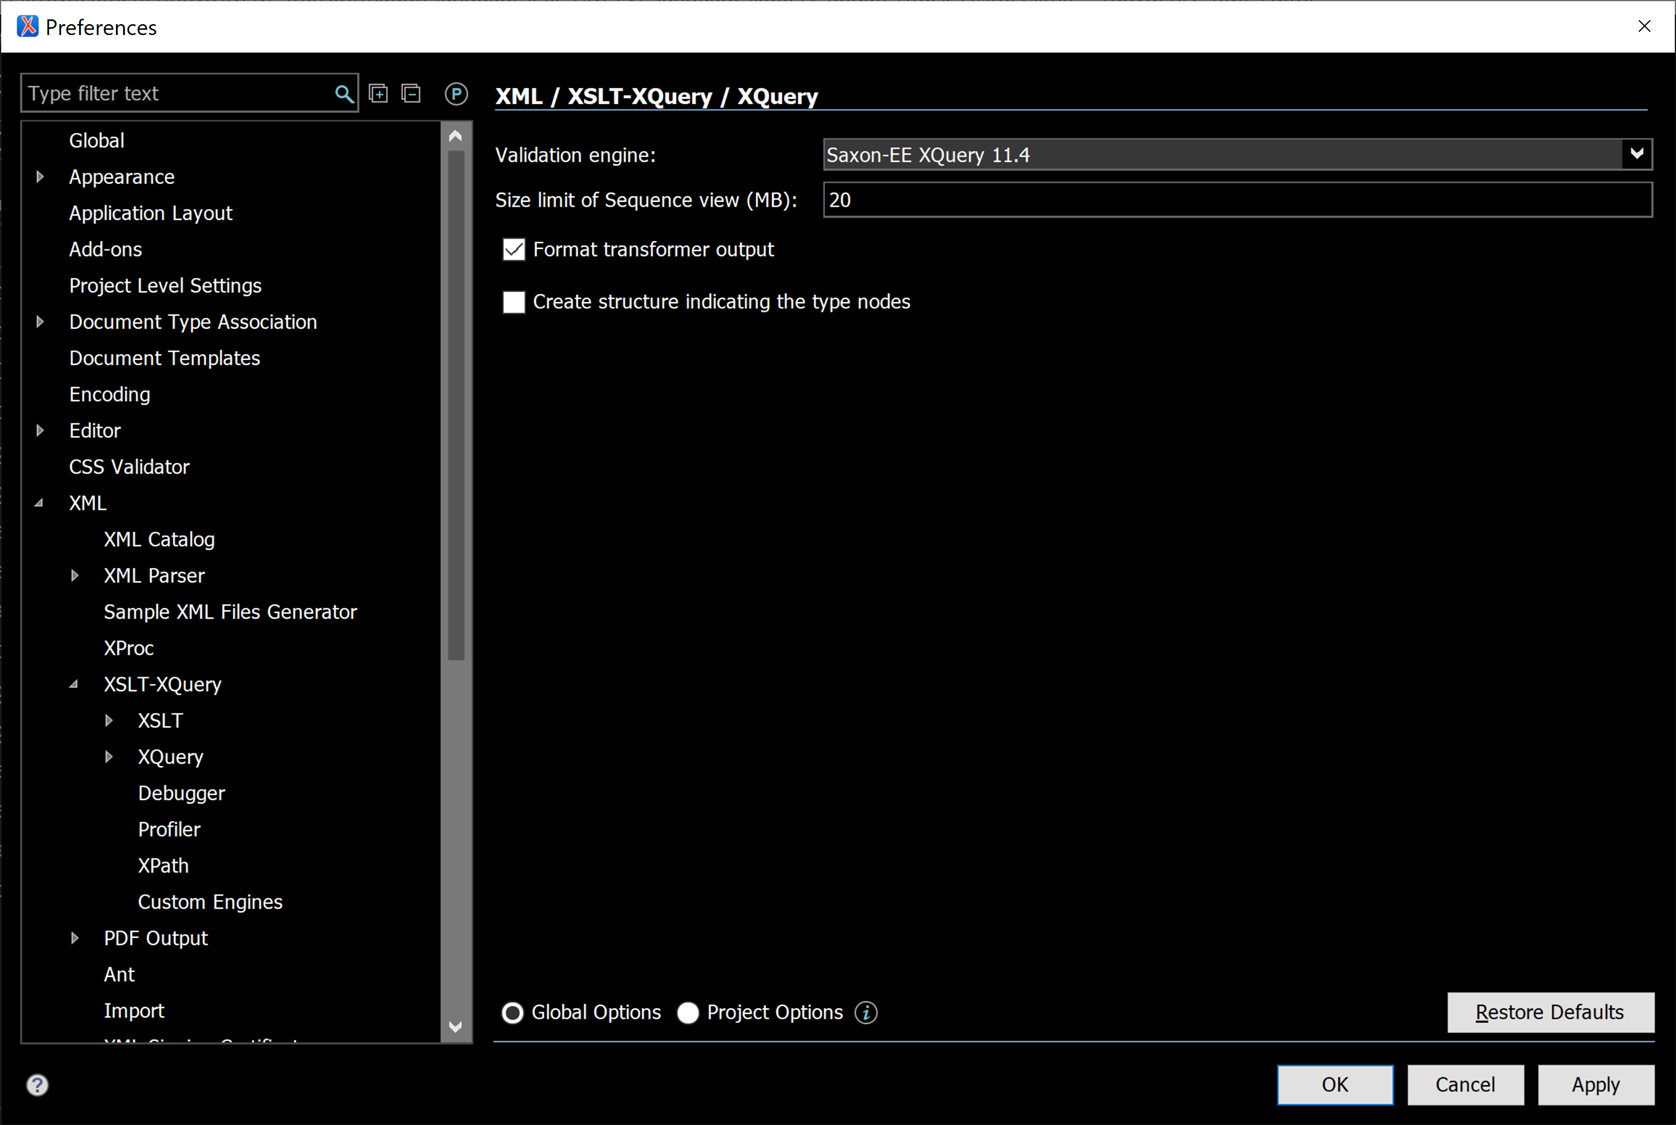1676x1125 pixels.
Task: Expand the Appearance tree node
Action: (40, 177)
